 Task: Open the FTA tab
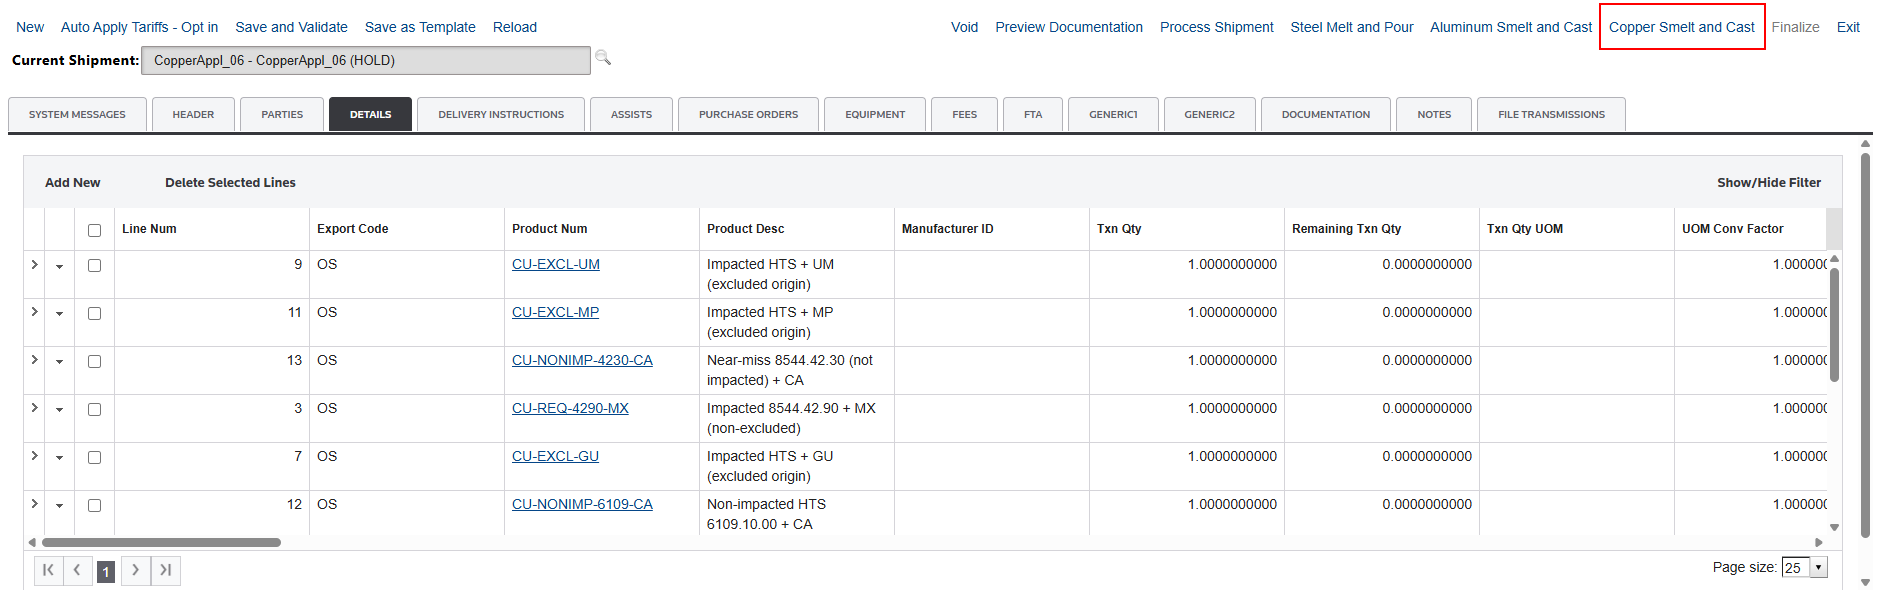(x=1033, y=114)
